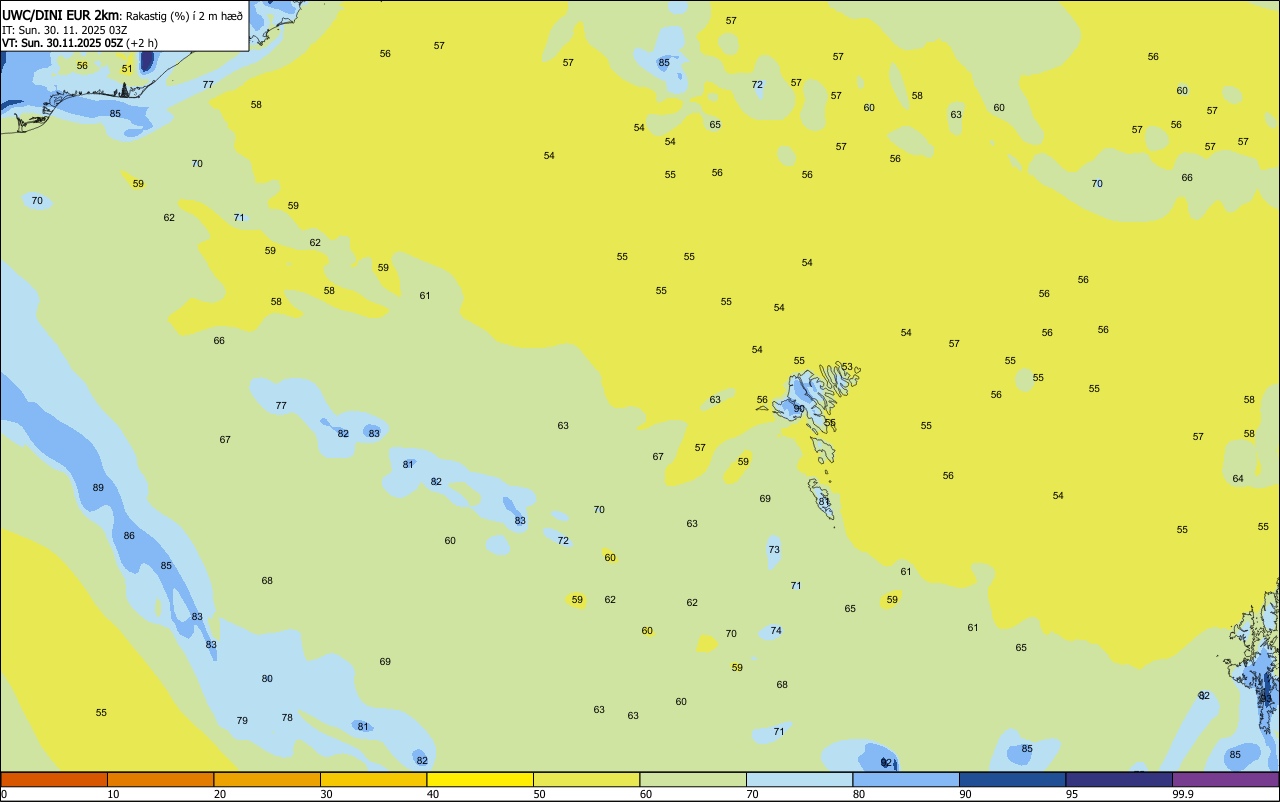Select the medium blue 80–90 legend swatch
1280x802 pixels.
point(906,779)
